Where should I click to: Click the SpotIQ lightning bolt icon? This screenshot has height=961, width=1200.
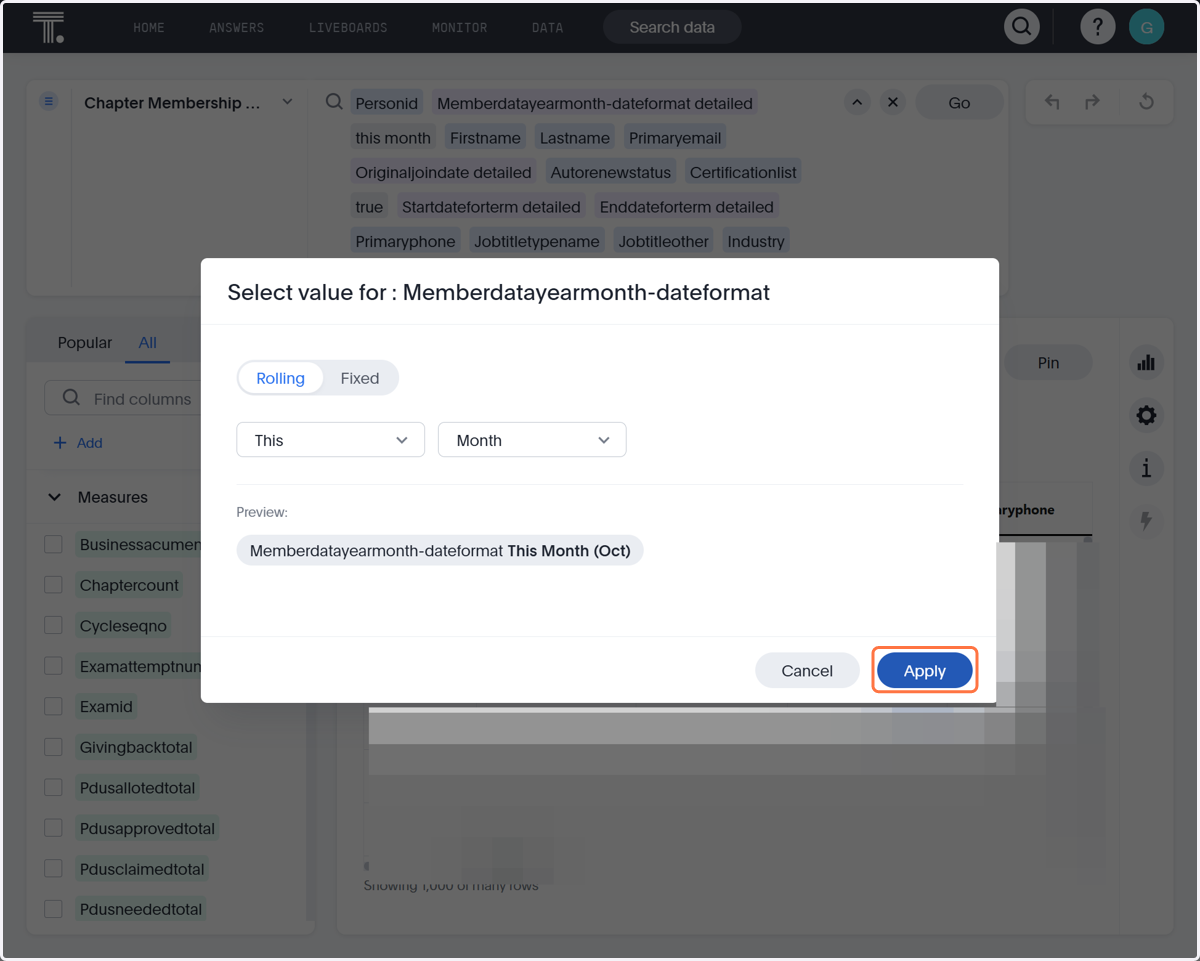(1146, 521)
